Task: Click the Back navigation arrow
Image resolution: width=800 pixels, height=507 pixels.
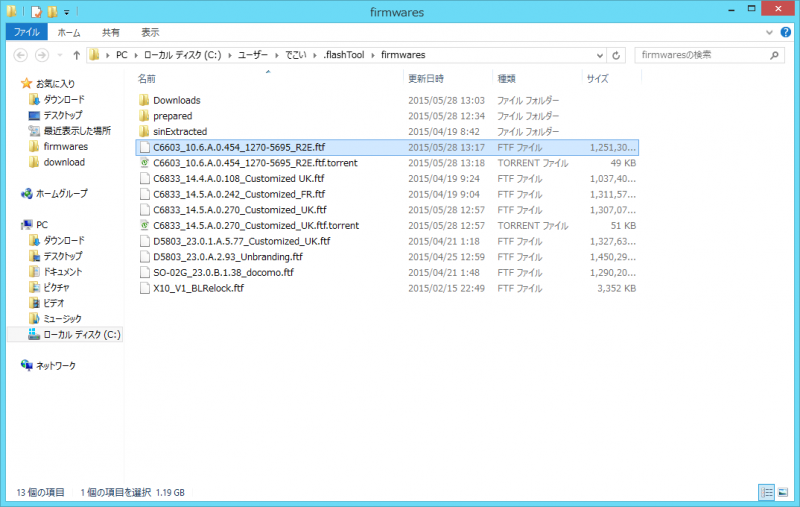Action: coord(20,55)
